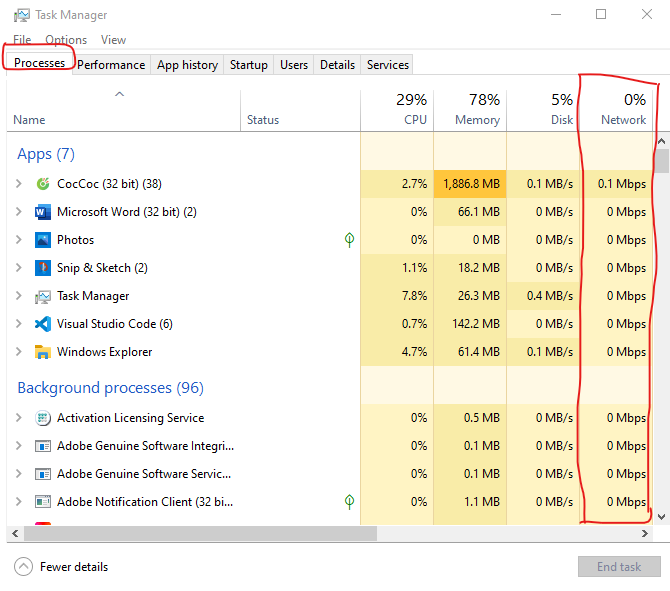Viewport: 670px width, 591px height.
Task: Click the horizontal scrollbar thumb
Action: coord(200,533)
